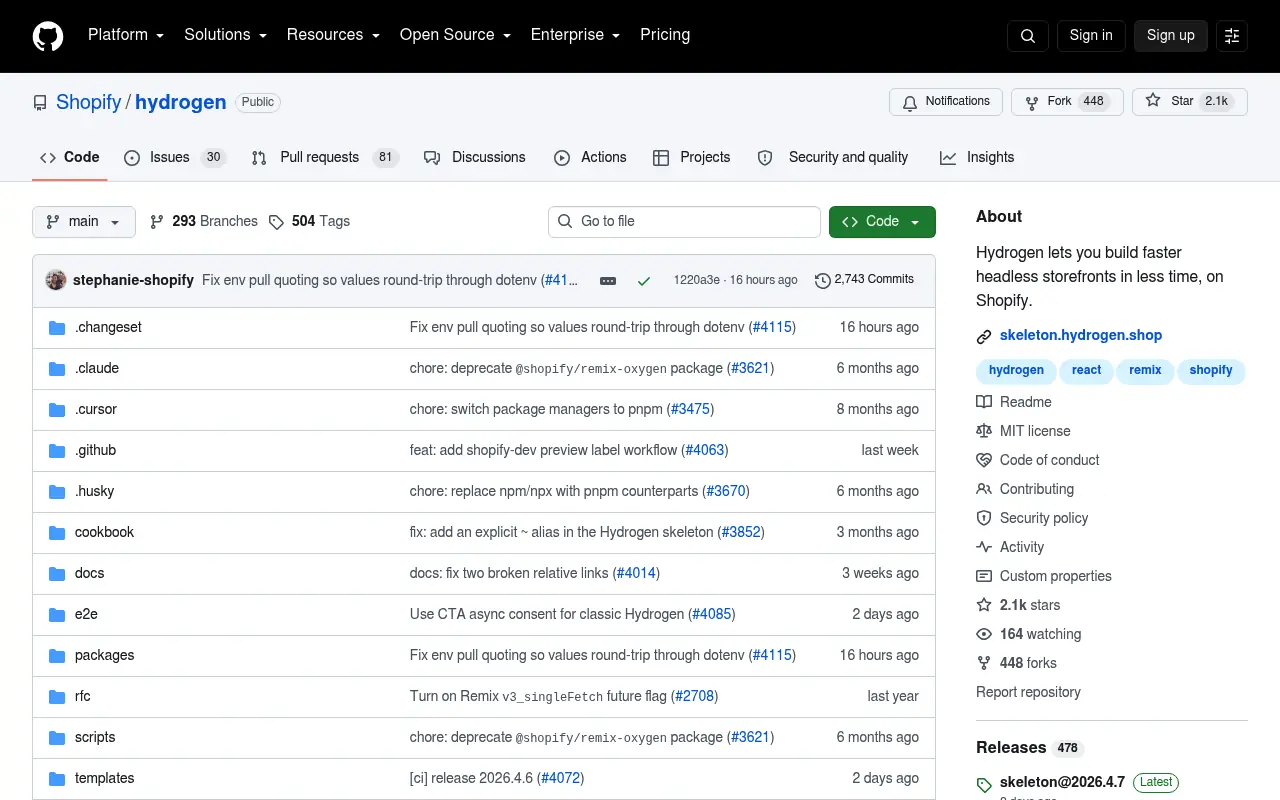Image resolution: width=1280 pixels, height=800 pixels.
Task: Open the packages folder
Action: (x=104, y=655)
